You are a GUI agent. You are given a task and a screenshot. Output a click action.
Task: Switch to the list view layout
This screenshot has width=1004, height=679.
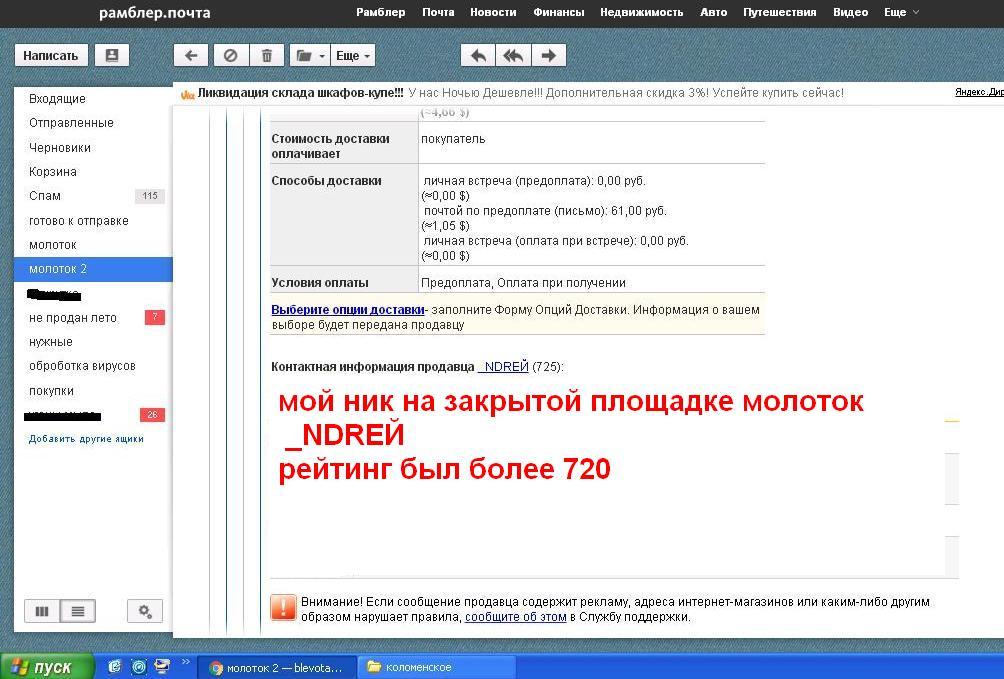77,611
